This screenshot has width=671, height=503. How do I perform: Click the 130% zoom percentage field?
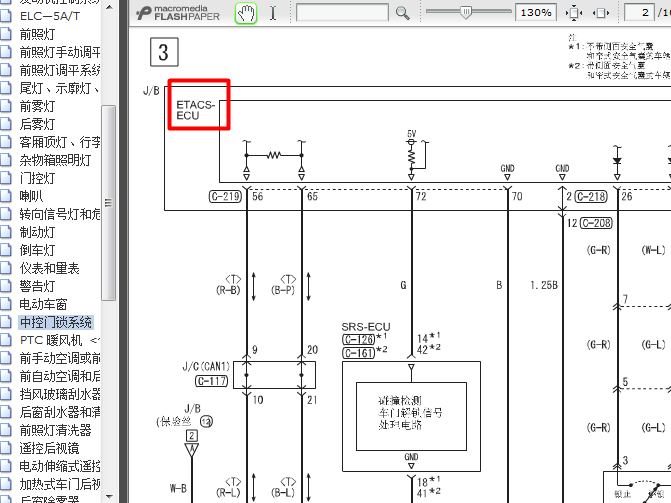point(535,13)
